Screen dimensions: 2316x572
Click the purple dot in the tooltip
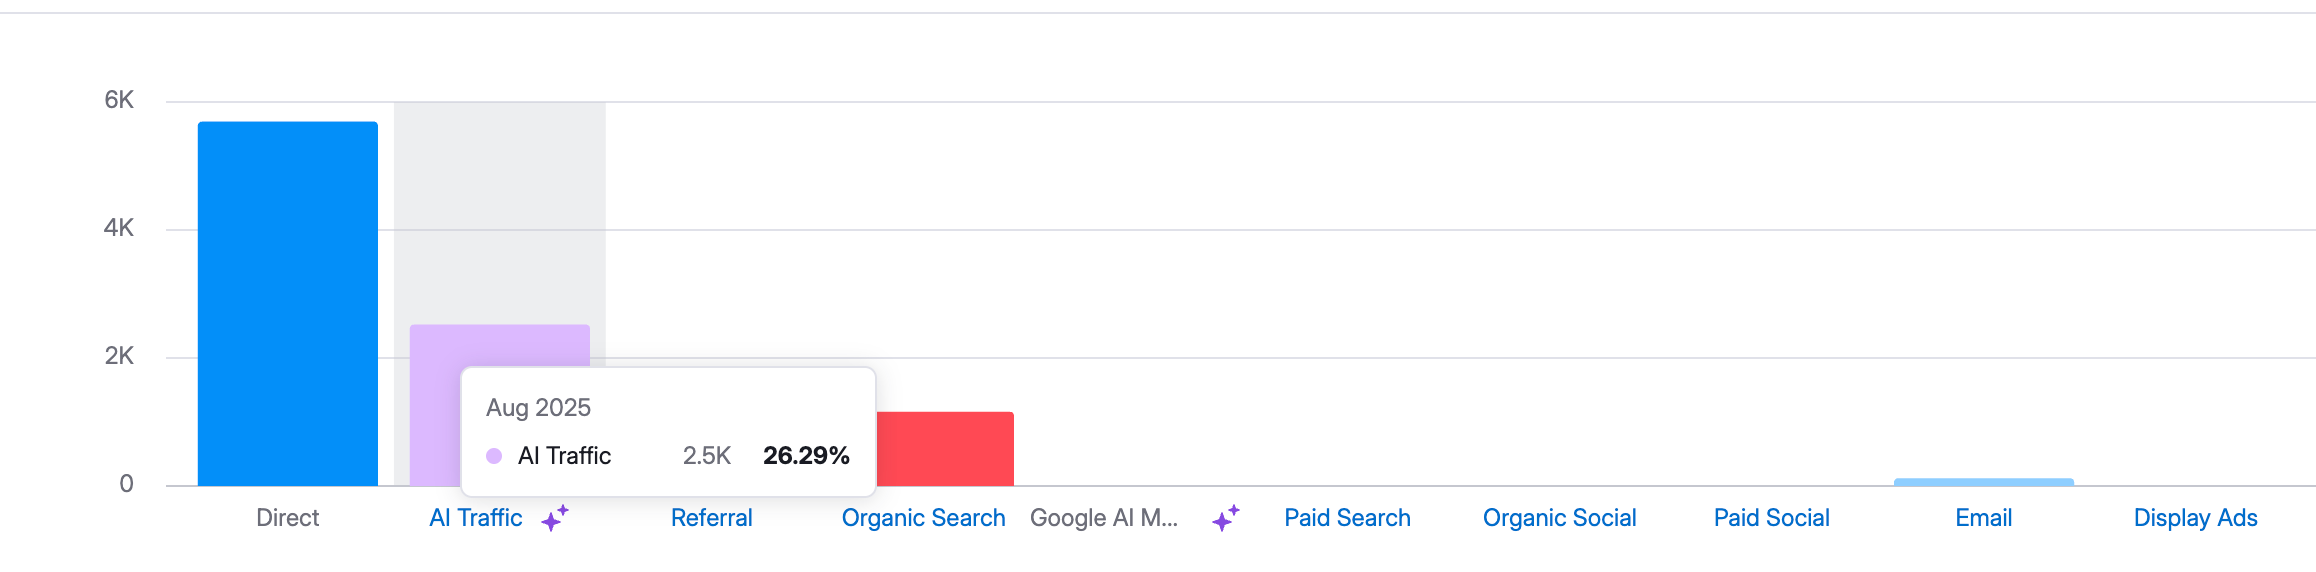pos(494,456)
